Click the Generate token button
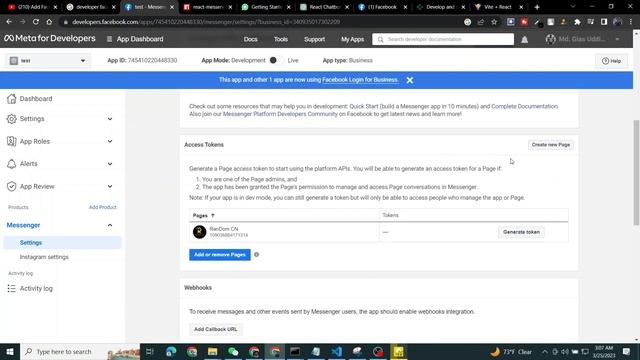640x360 pixels. (521, 232)
